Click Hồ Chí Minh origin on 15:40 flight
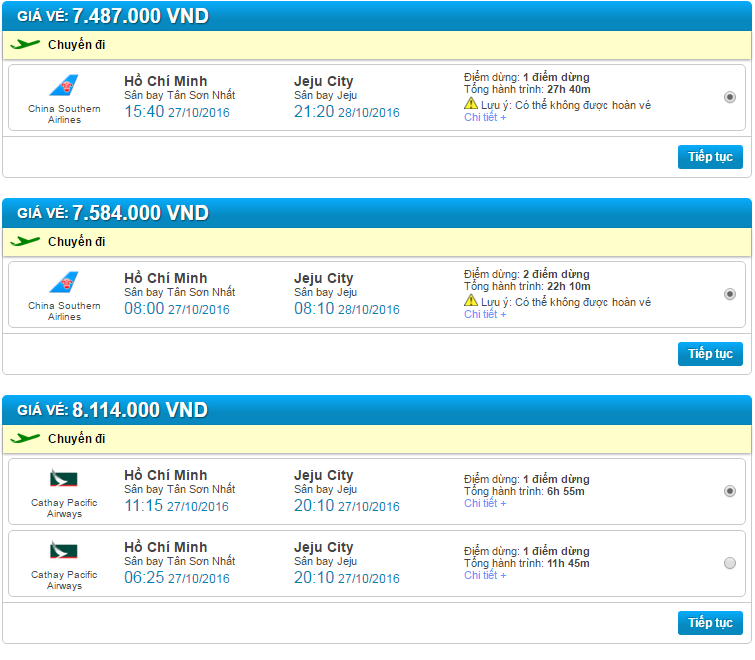 [166, 81]
